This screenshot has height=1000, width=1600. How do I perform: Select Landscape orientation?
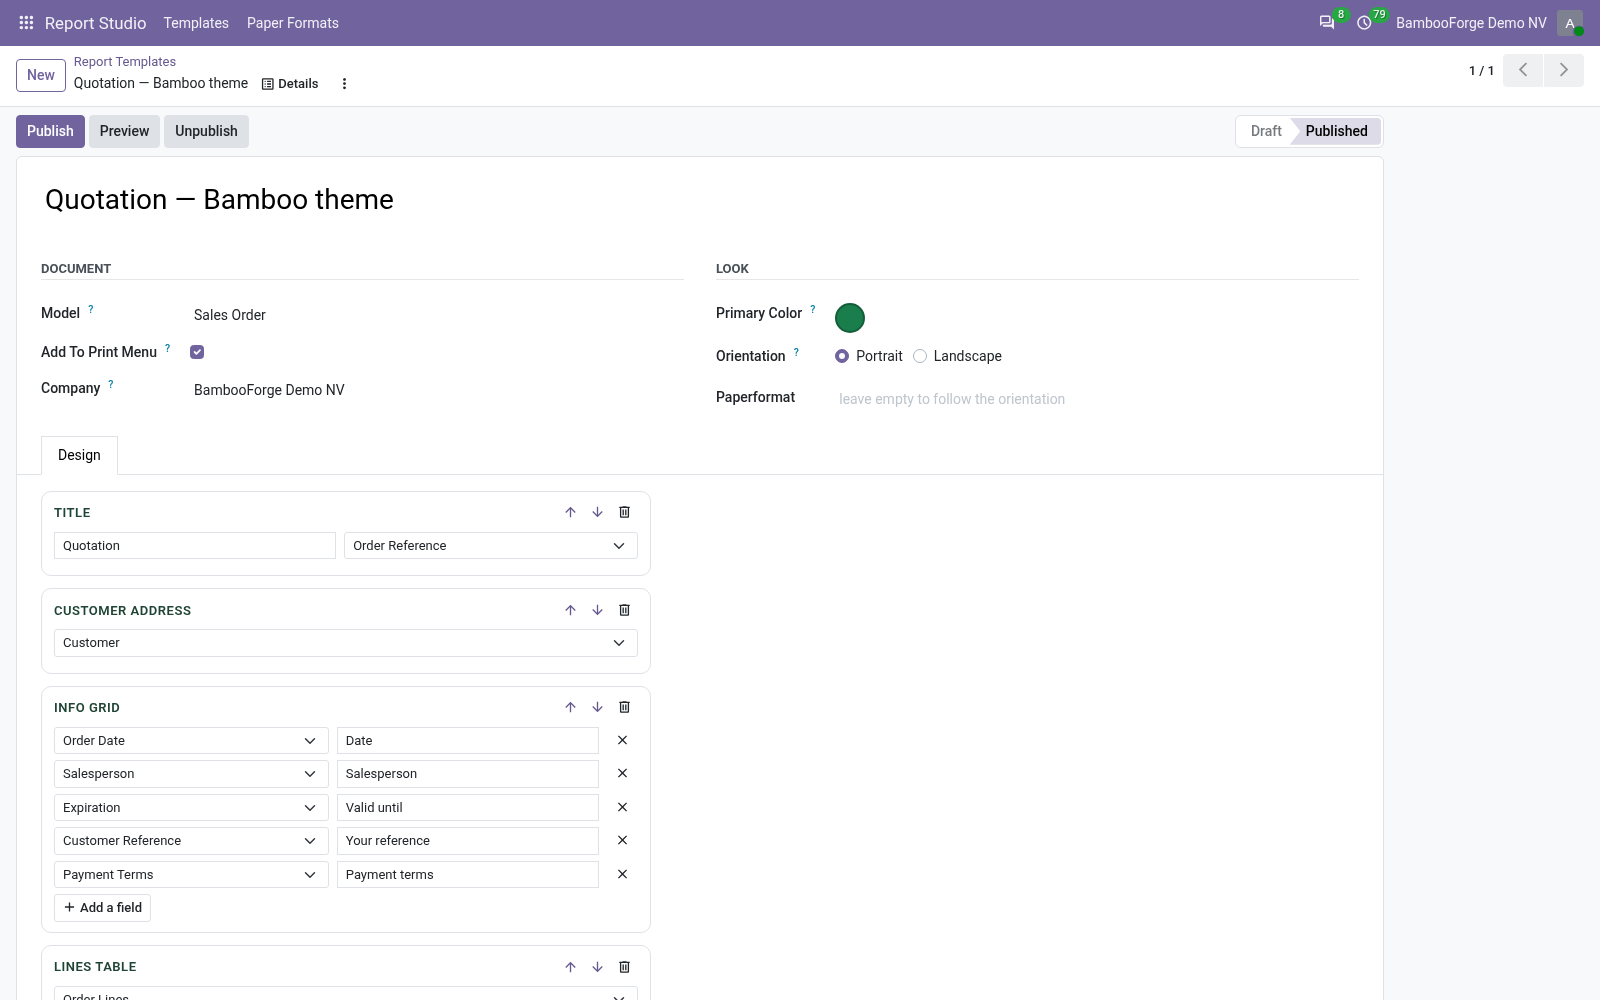[920, 356]
